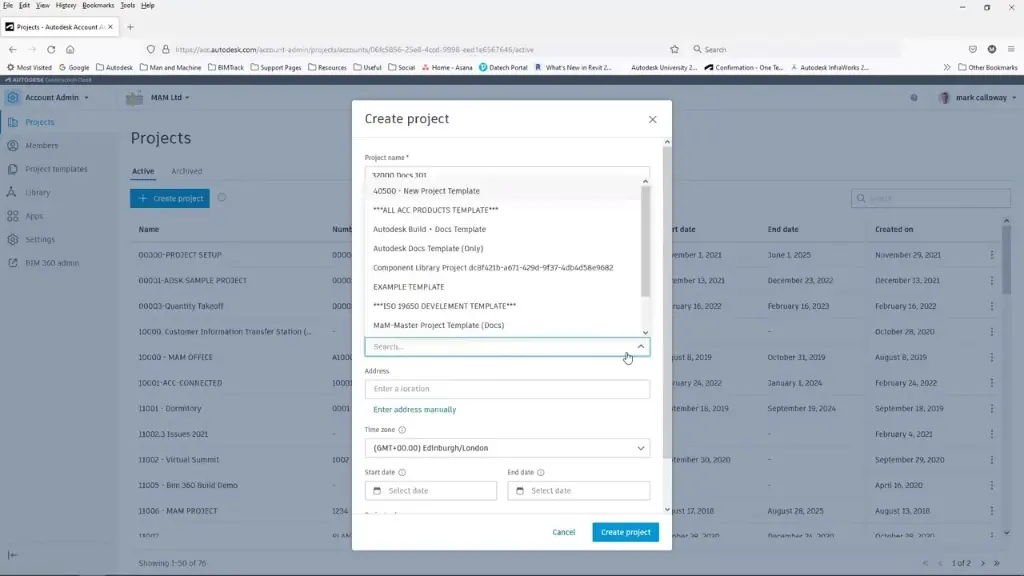This screenshot has height=576, width=1024.
Task: Choose ***ALL ACC PRODUCTS TEMPLATE*** option
Action: coord(503,210)
